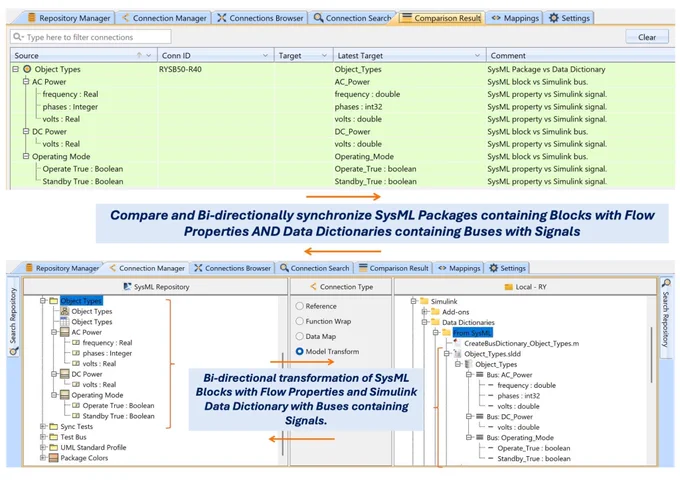
Task: Click Object Types table icon in SysML tree
Action: click(65, 321)
